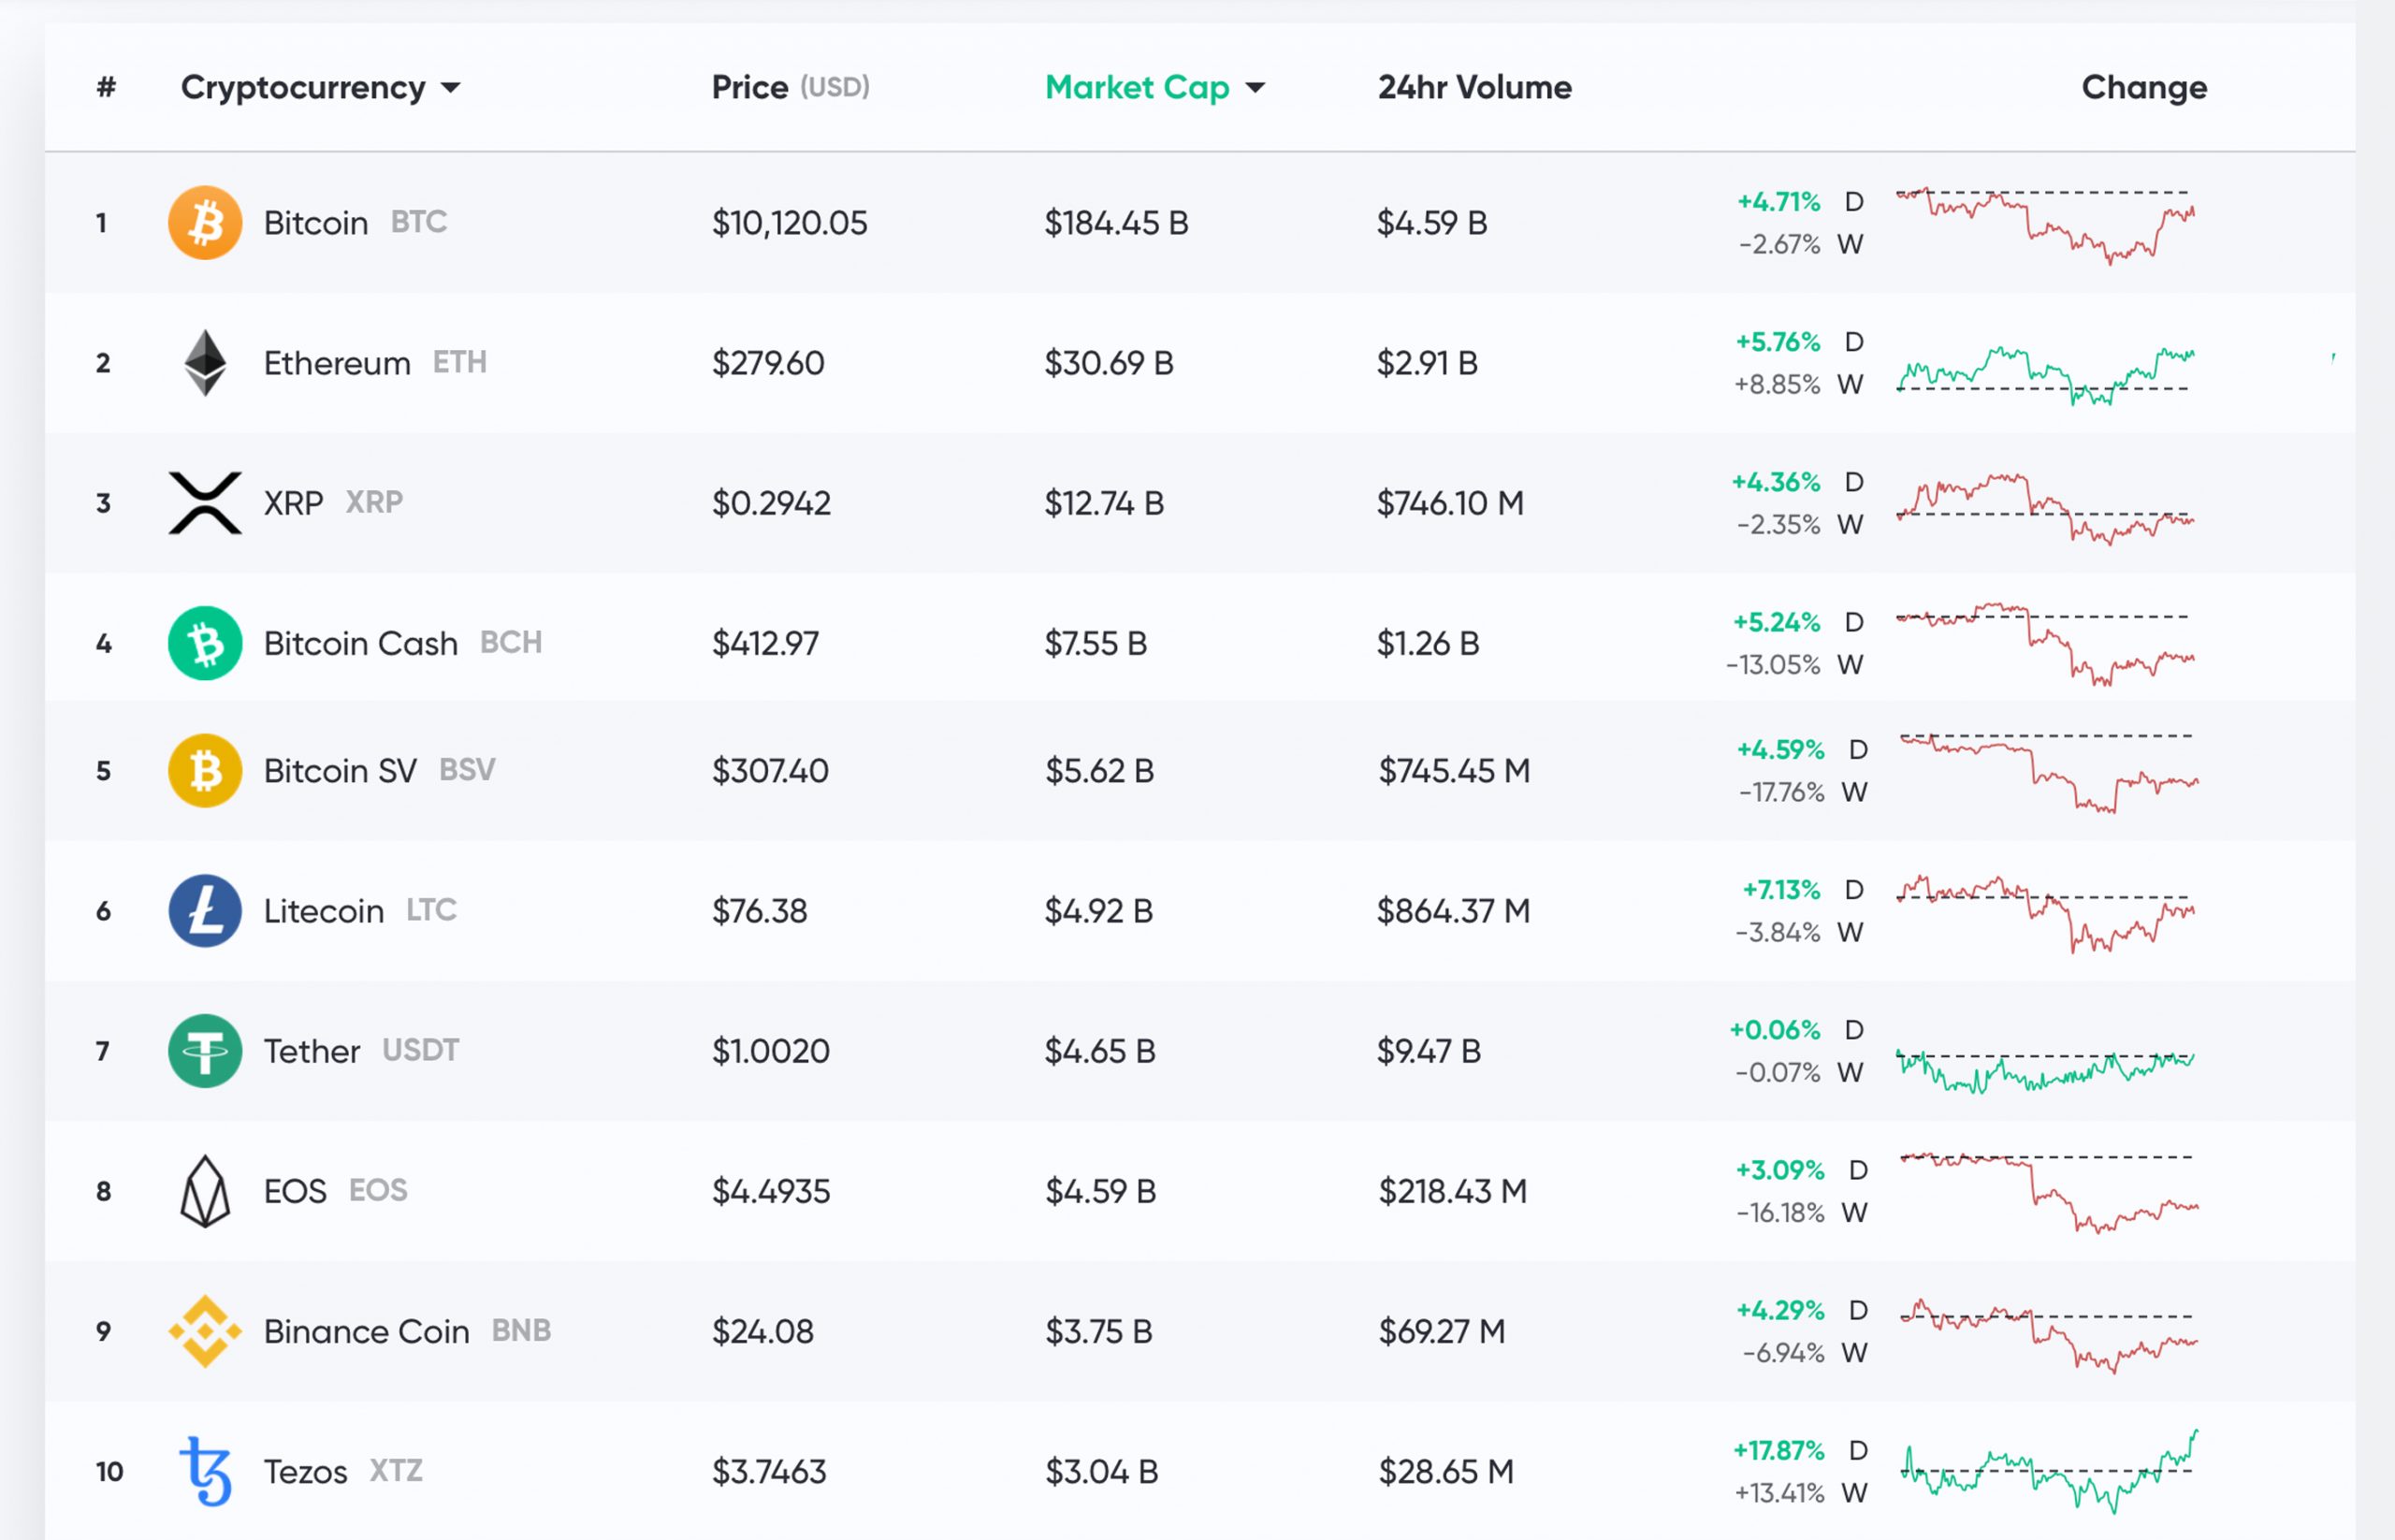Open the Market Cap sort dropdown arrow
2395x1540 pixels.
[1255, 88]
